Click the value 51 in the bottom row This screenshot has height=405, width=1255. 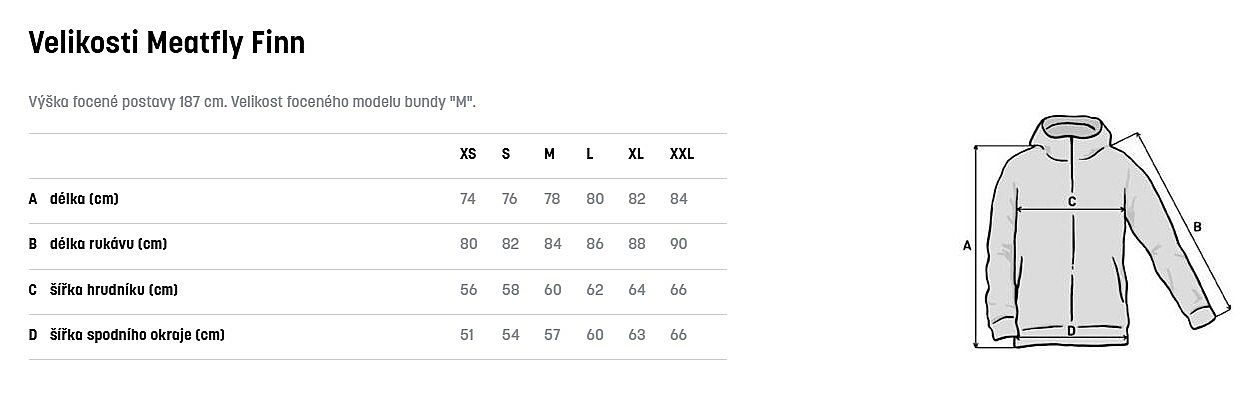coord(467,335)
